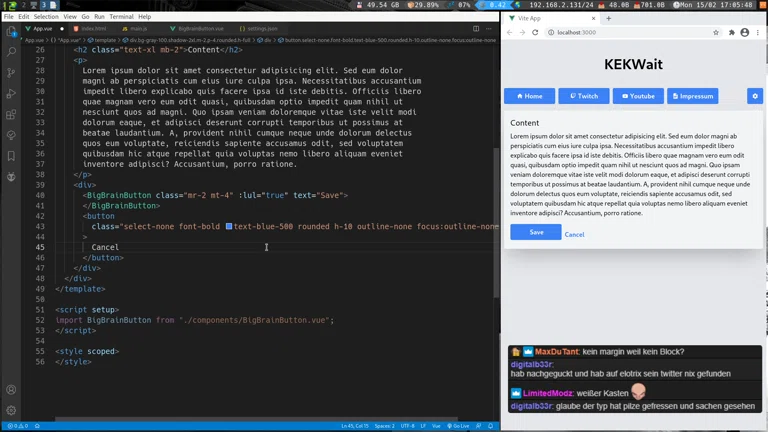The height and width of the screenshot is (432, 768).
Task: Open the browser three-dot menu
Action: (758, 32)
